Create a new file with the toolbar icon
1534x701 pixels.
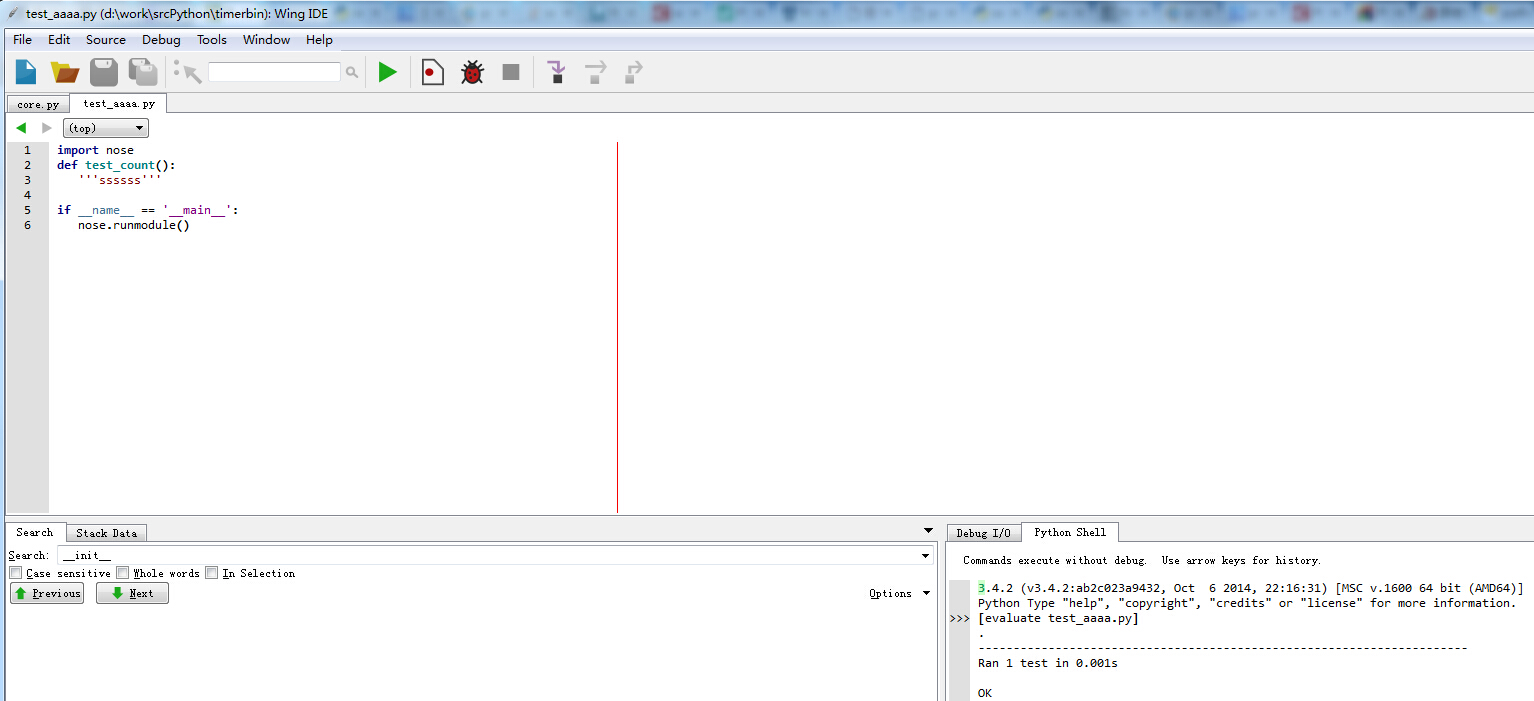tap(26, 72)
